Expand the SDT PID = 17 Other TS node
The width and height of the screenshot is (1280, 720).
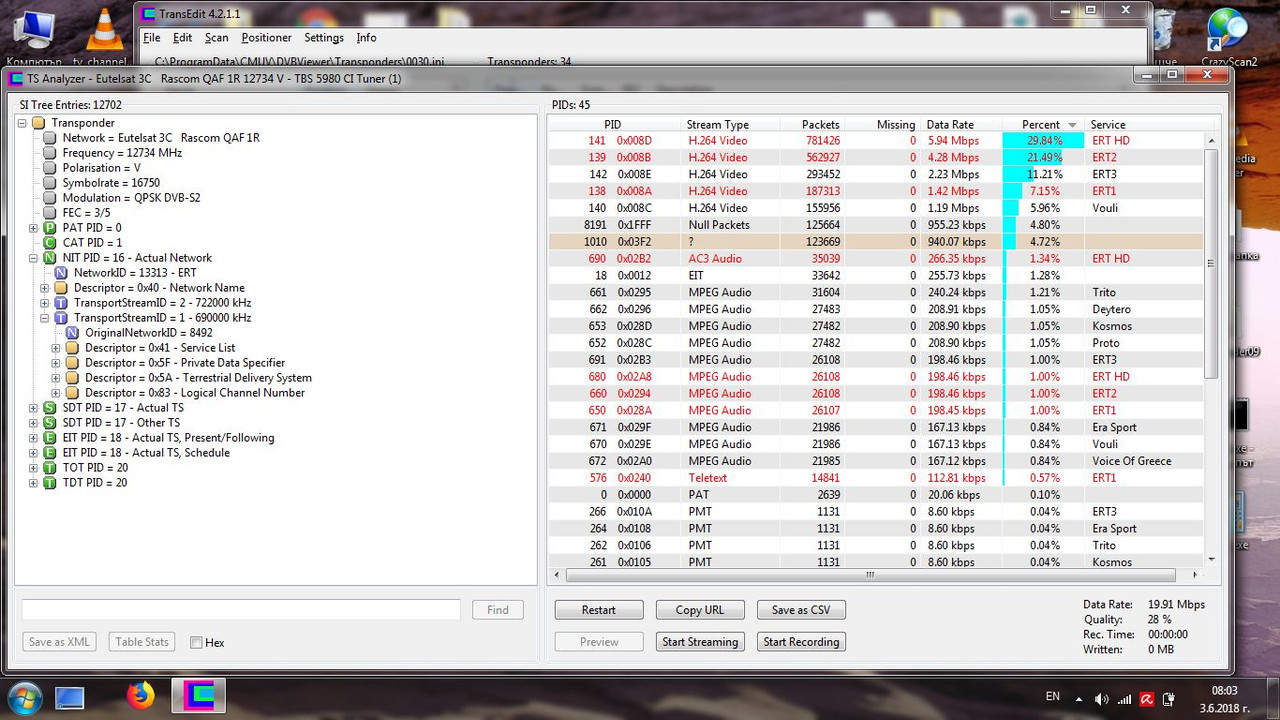tap(34, 423)
